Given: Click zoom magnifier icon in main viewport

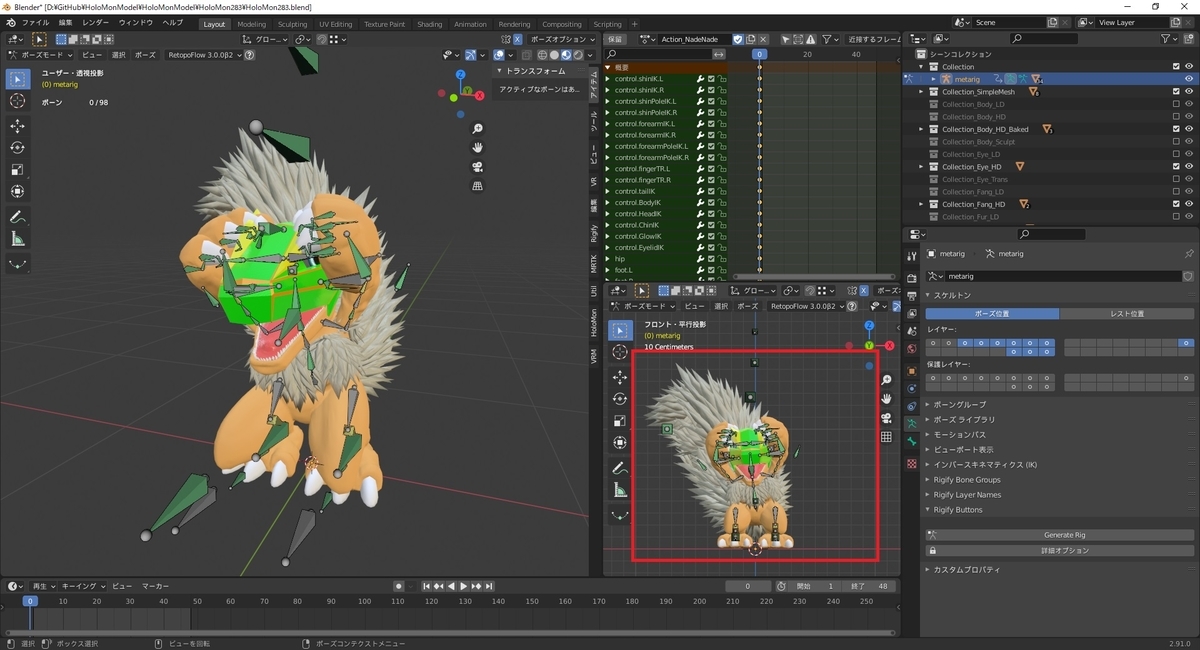Looking at the screenshot, I should tap(478, 129).
